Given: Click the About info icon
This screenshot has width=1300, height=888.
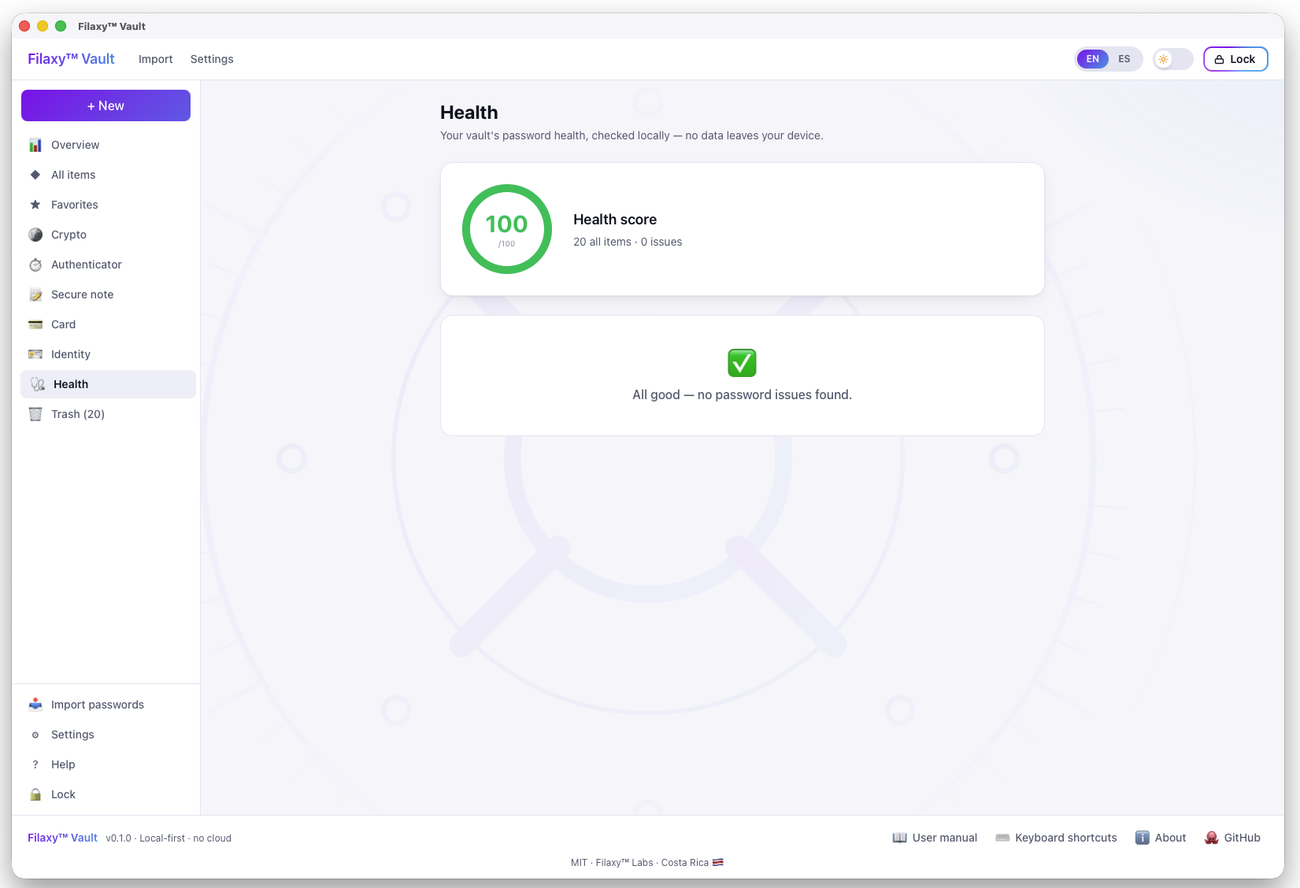Looking at the screenshot, I should coord(1142,838).
